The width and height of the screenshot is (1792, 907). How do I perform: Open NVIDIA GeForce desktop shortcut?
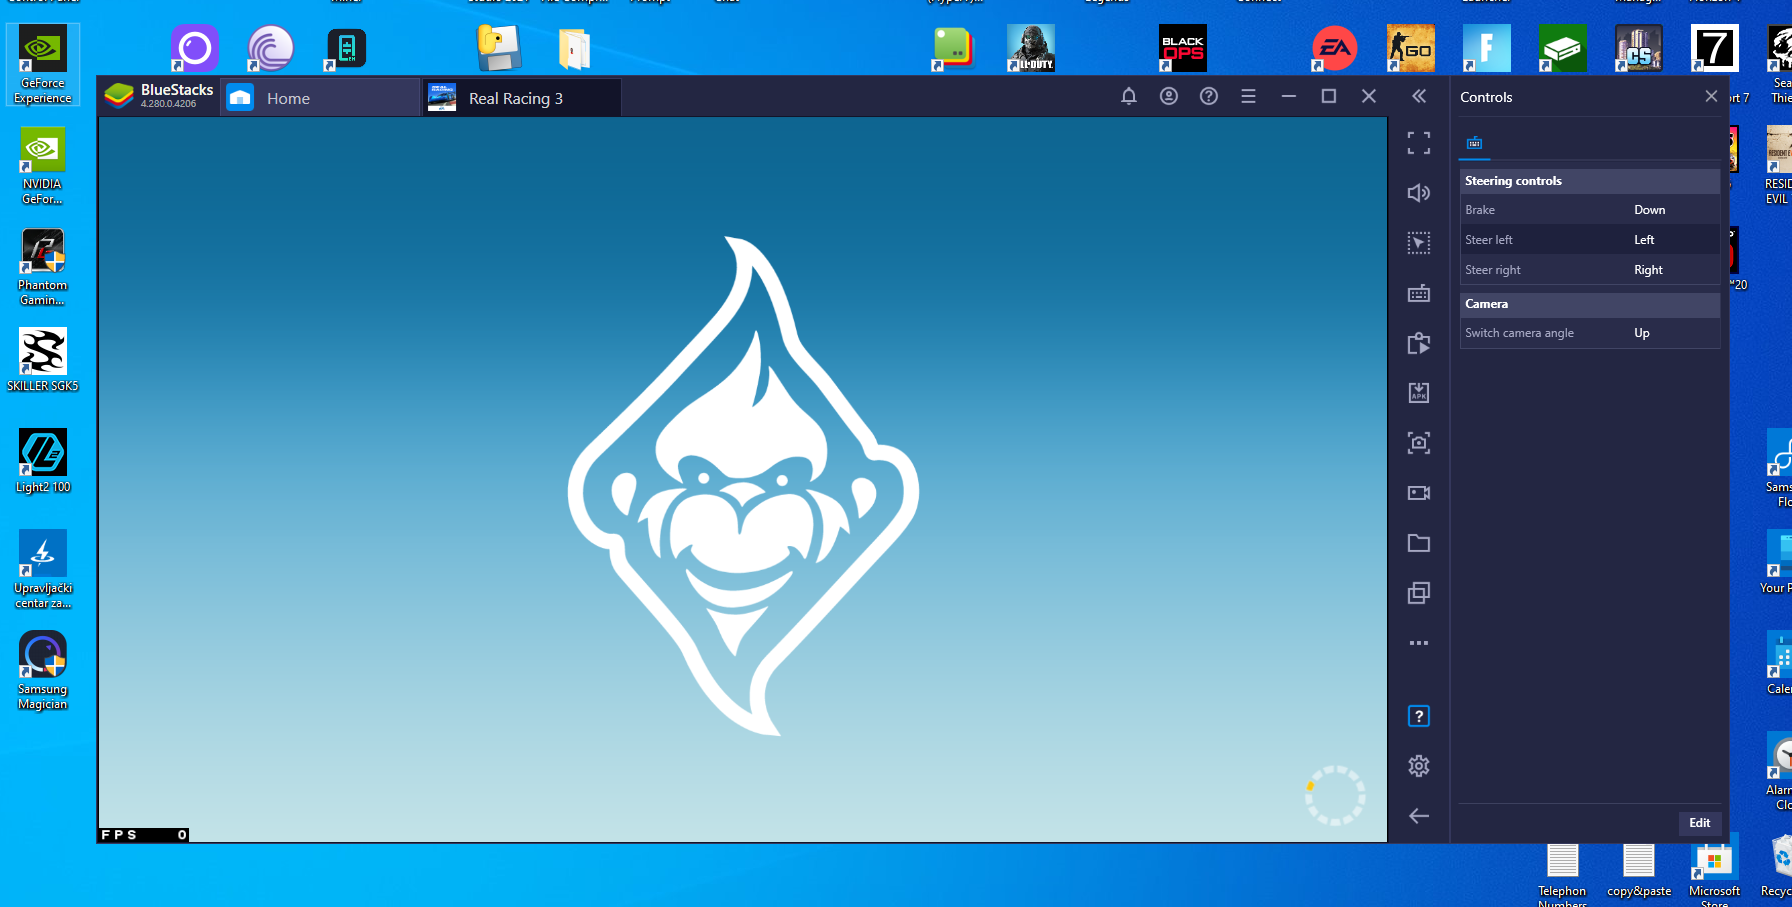click(x=42, y=166)
